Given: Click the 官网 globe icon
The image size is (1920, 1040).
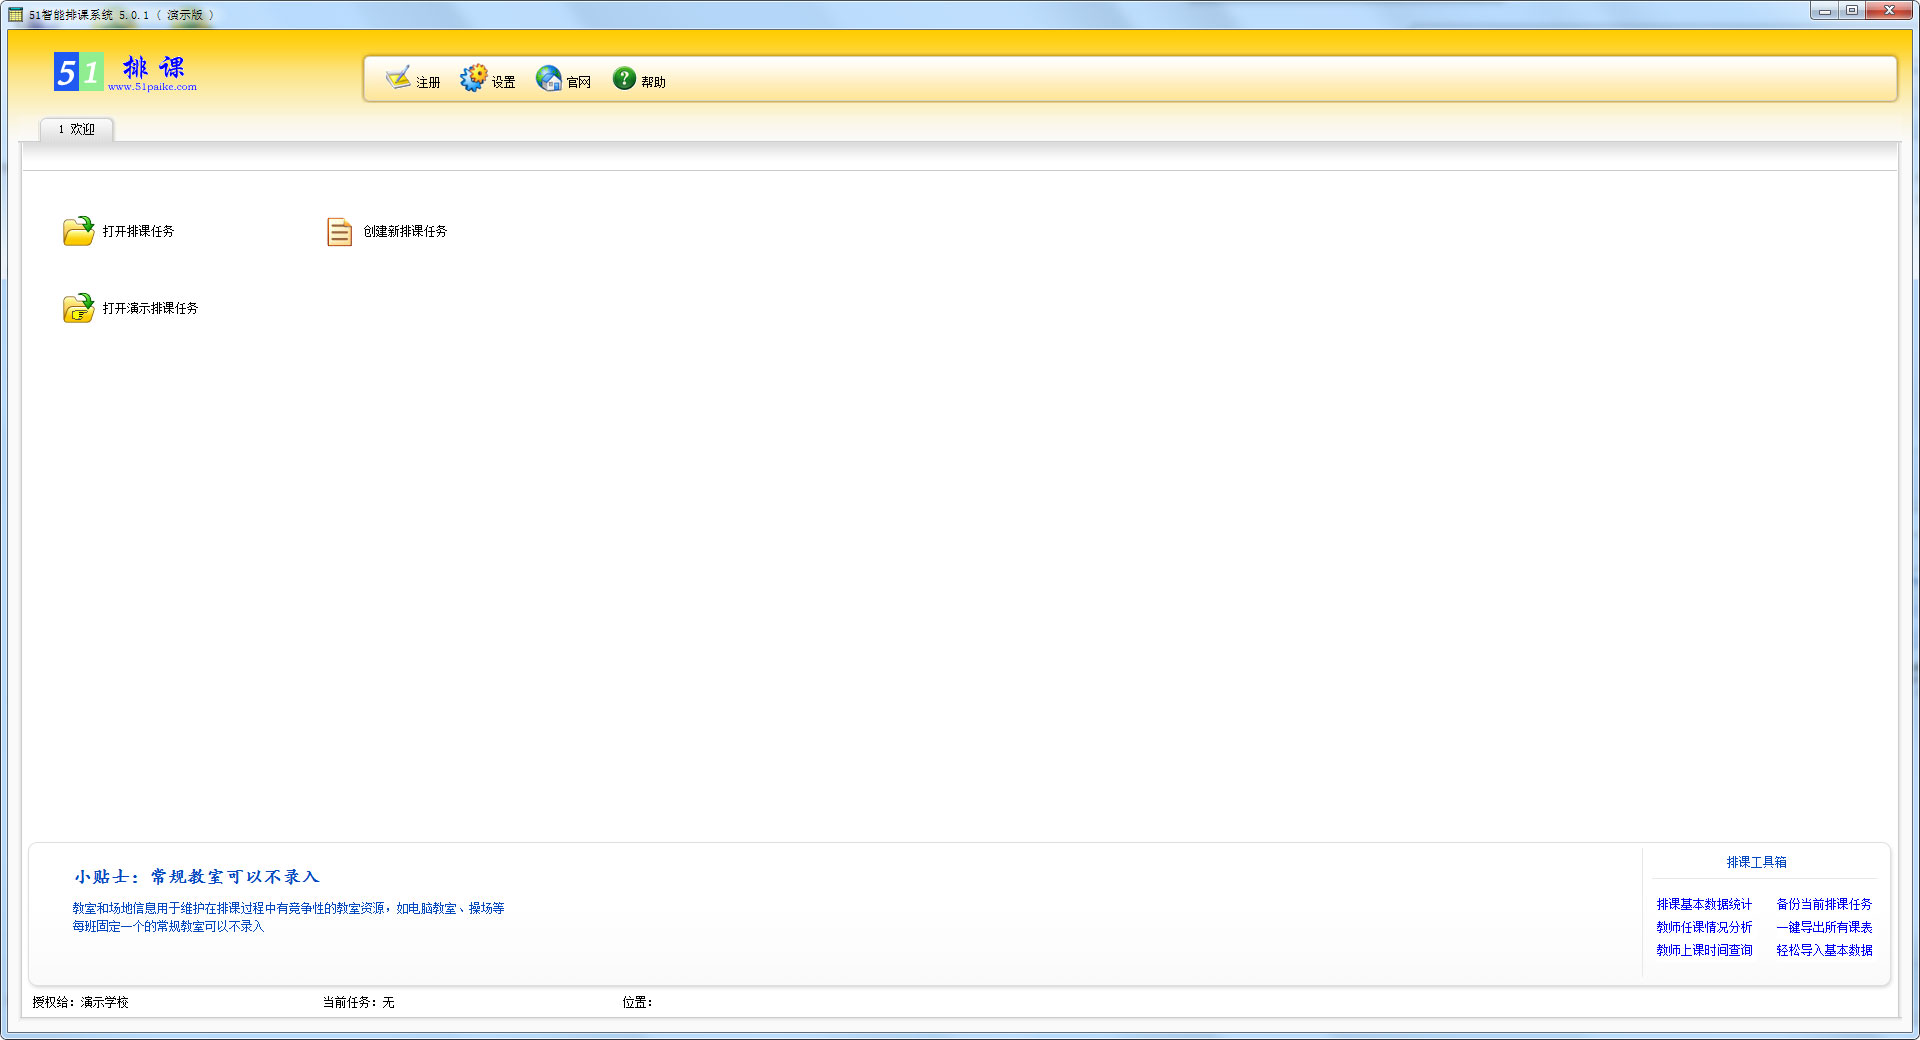Looking at the screenshot, I should pos(549,78).
